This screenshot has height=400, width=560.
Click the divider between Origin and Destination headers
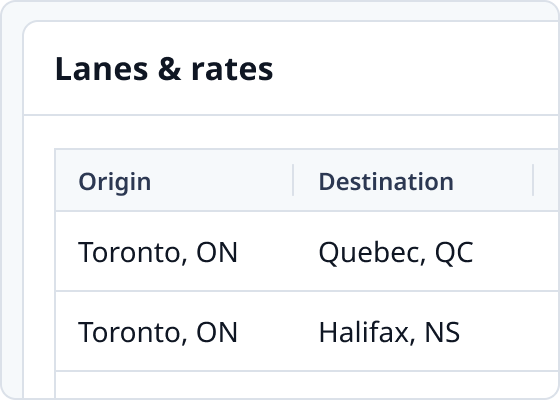click(293, 180)
